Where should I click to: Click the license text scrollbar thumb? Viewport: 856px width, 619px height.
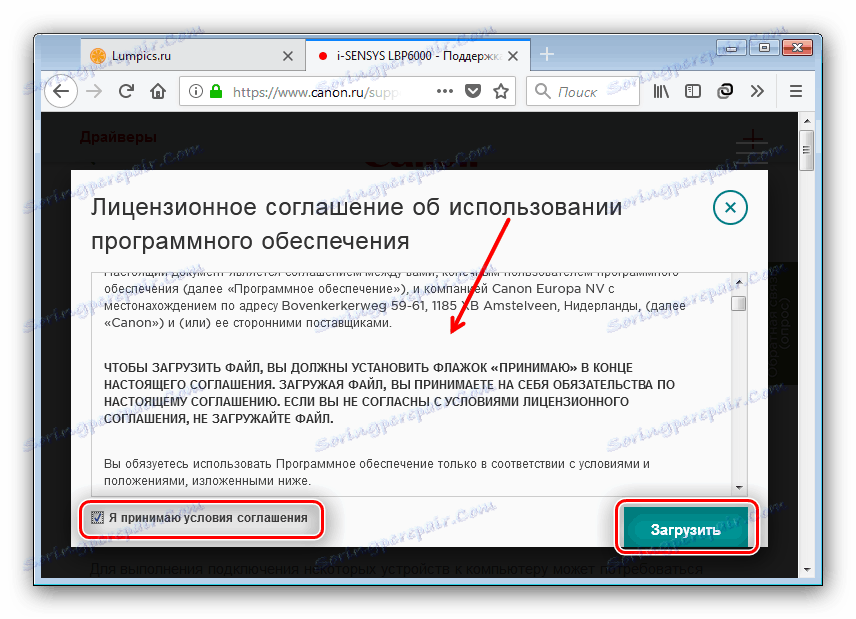coord(739,303)
